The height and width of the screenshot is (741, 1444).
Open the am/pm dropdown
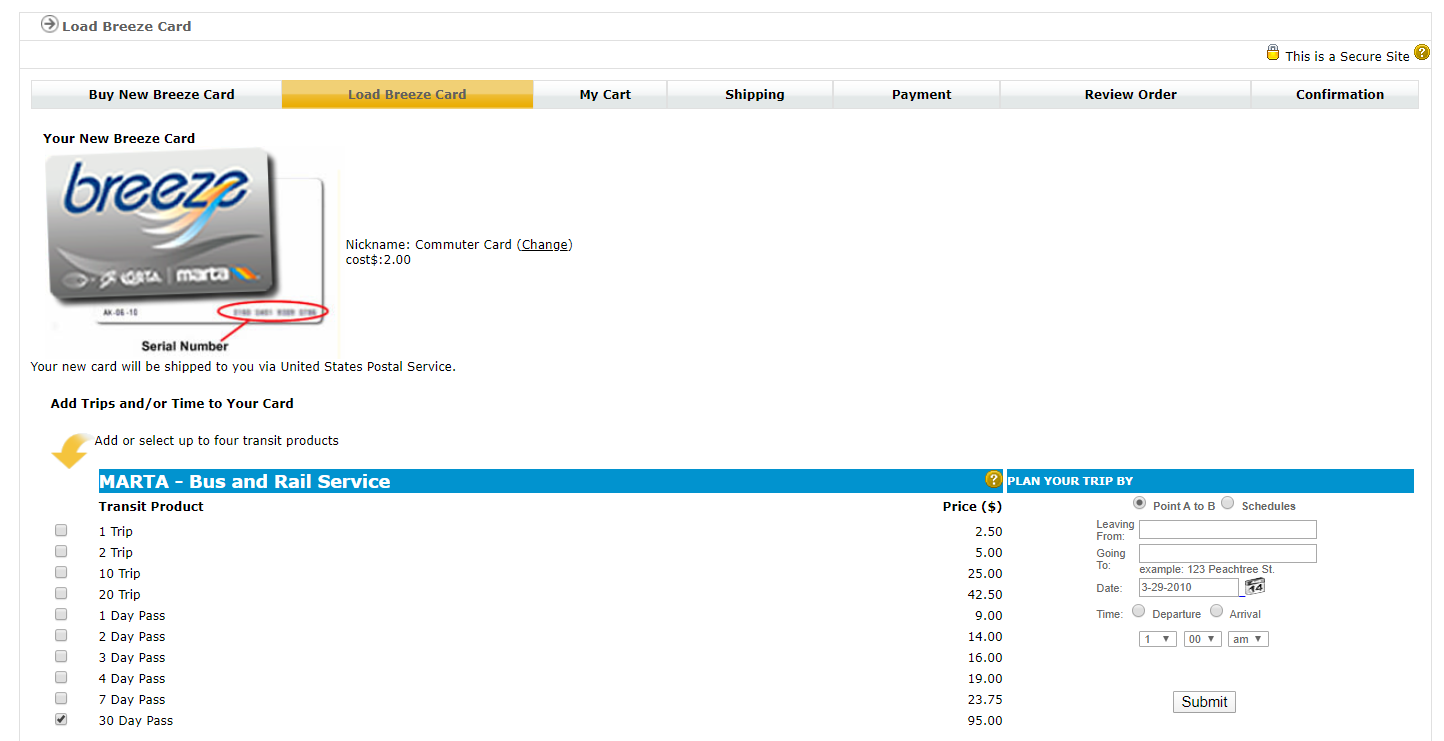pos(1248,639)
